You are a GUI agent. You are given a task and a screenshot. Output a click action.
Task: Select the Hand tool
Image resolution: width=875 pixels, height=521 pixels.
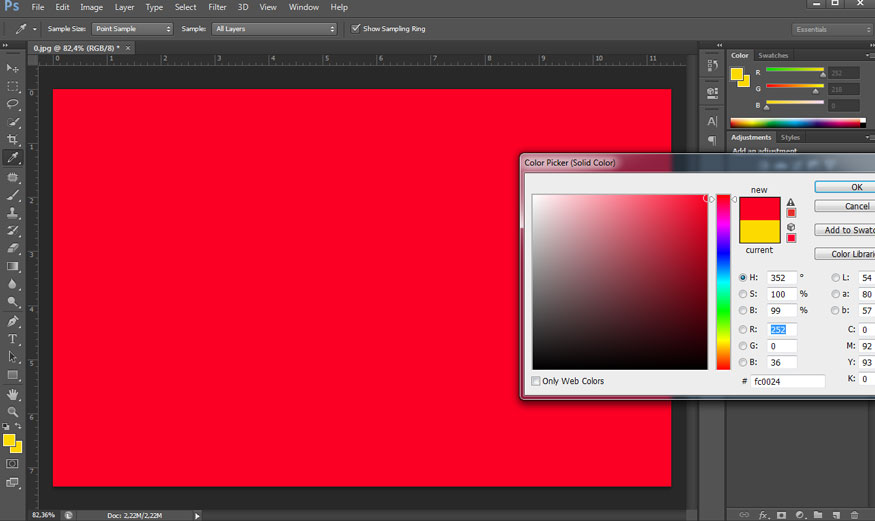pyautogui.click(x=13, y=394)
